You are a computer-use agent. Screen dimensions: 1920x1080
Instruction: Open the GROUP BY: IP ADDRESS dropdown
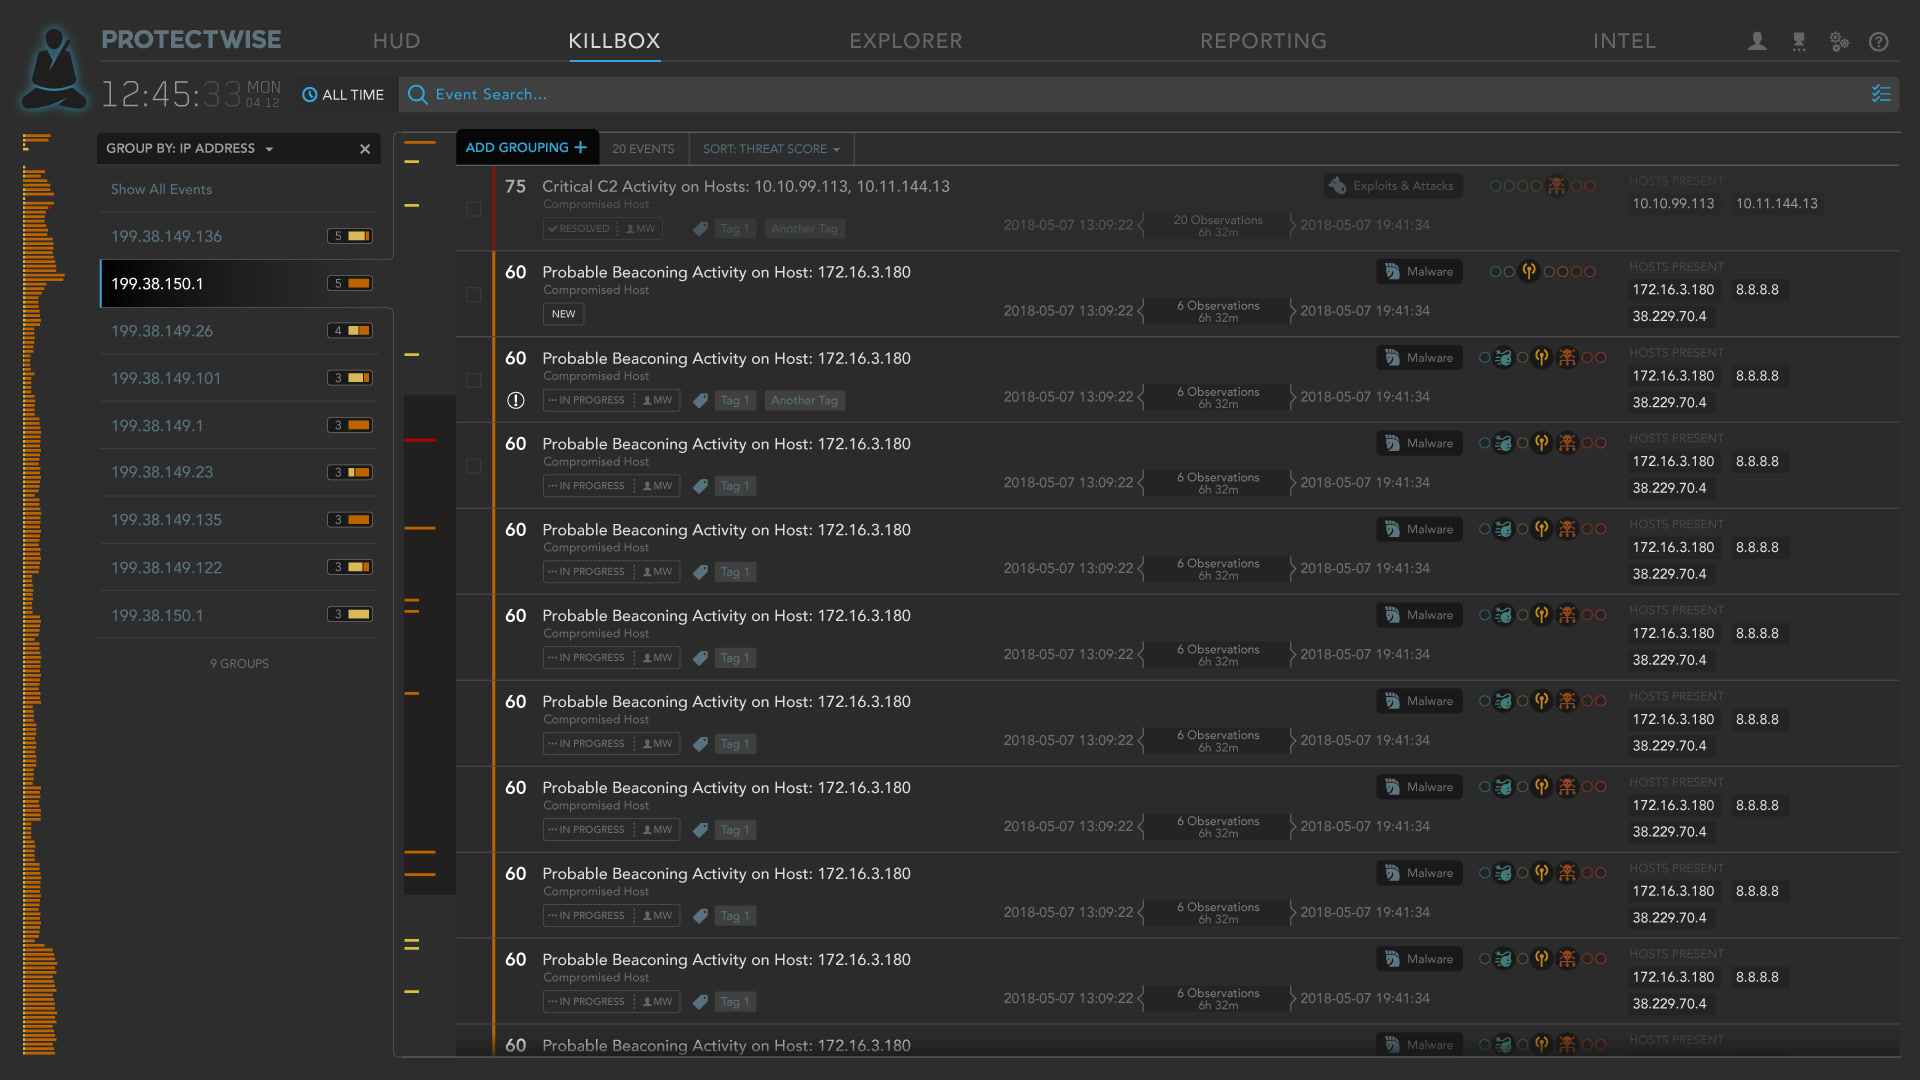pos(190,148)
